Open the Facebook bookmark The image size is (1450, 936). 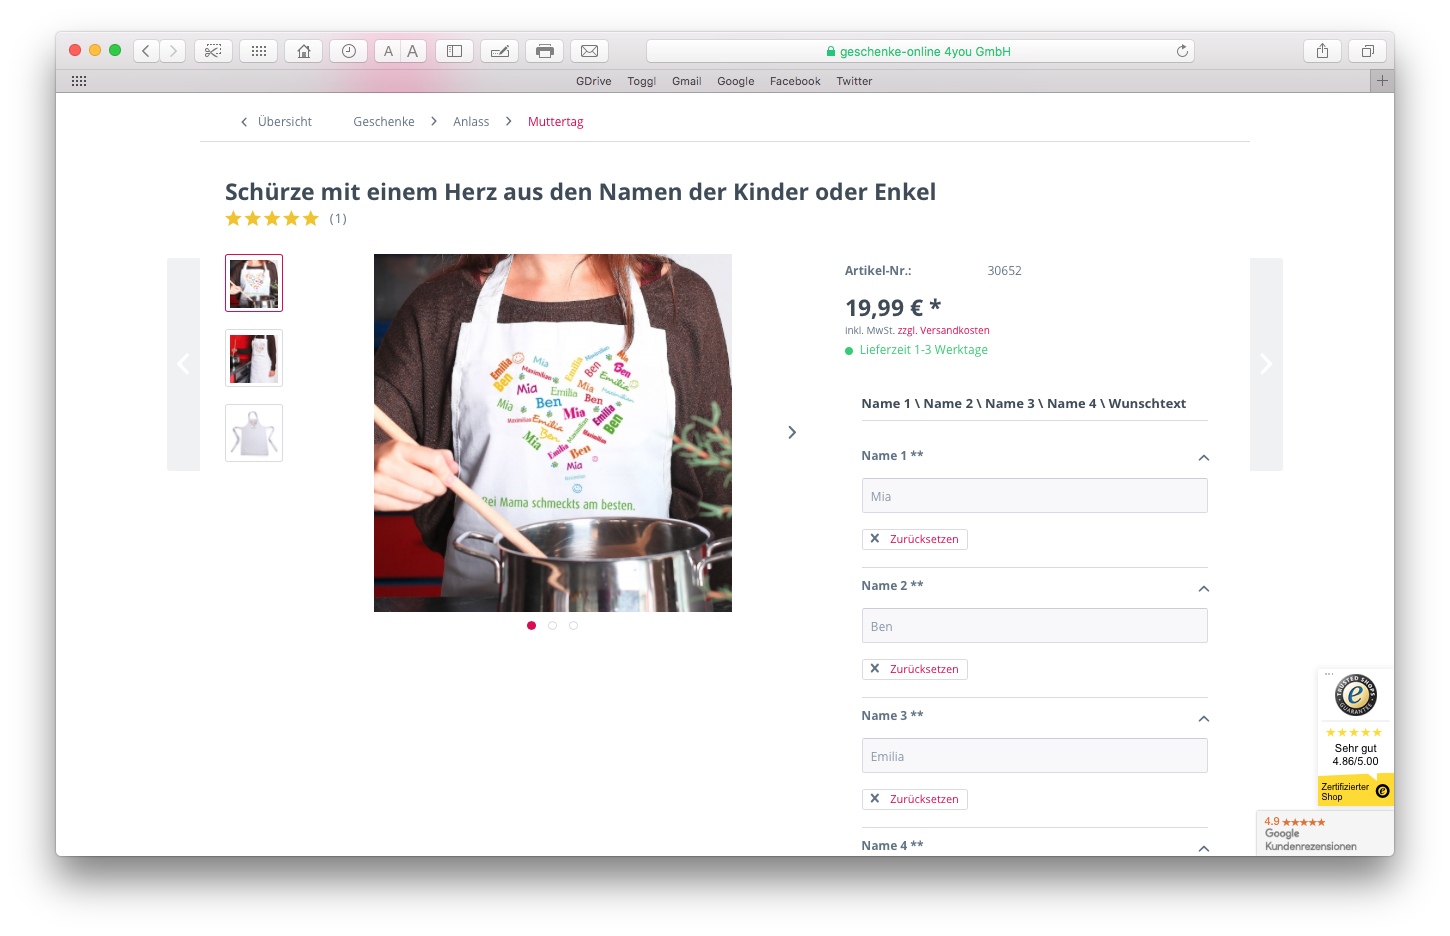795,82
